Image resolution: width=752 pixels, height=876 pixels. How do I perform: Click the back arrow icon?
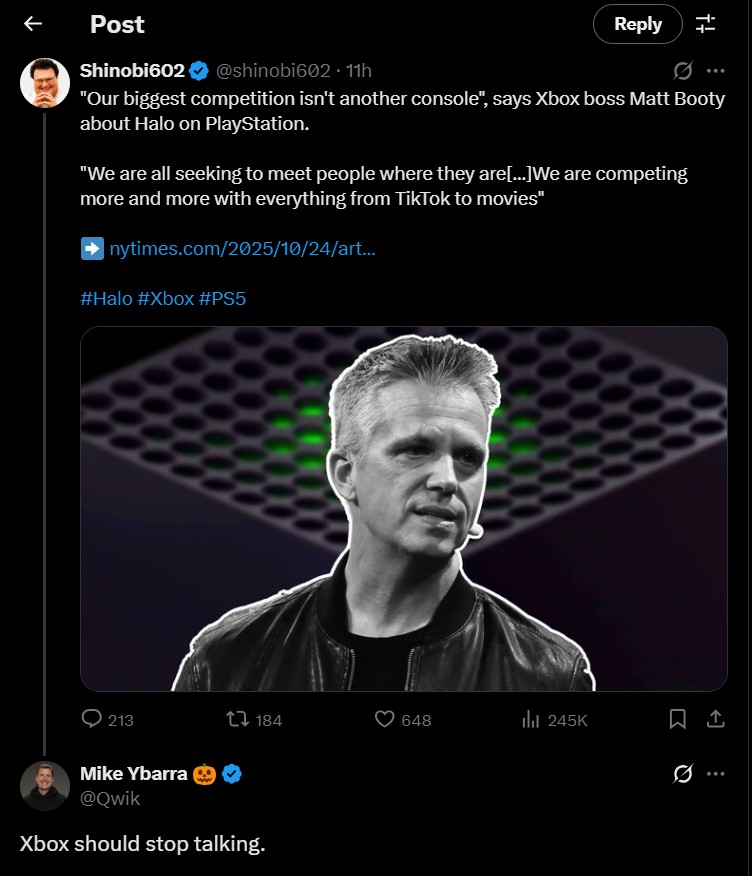32,24
